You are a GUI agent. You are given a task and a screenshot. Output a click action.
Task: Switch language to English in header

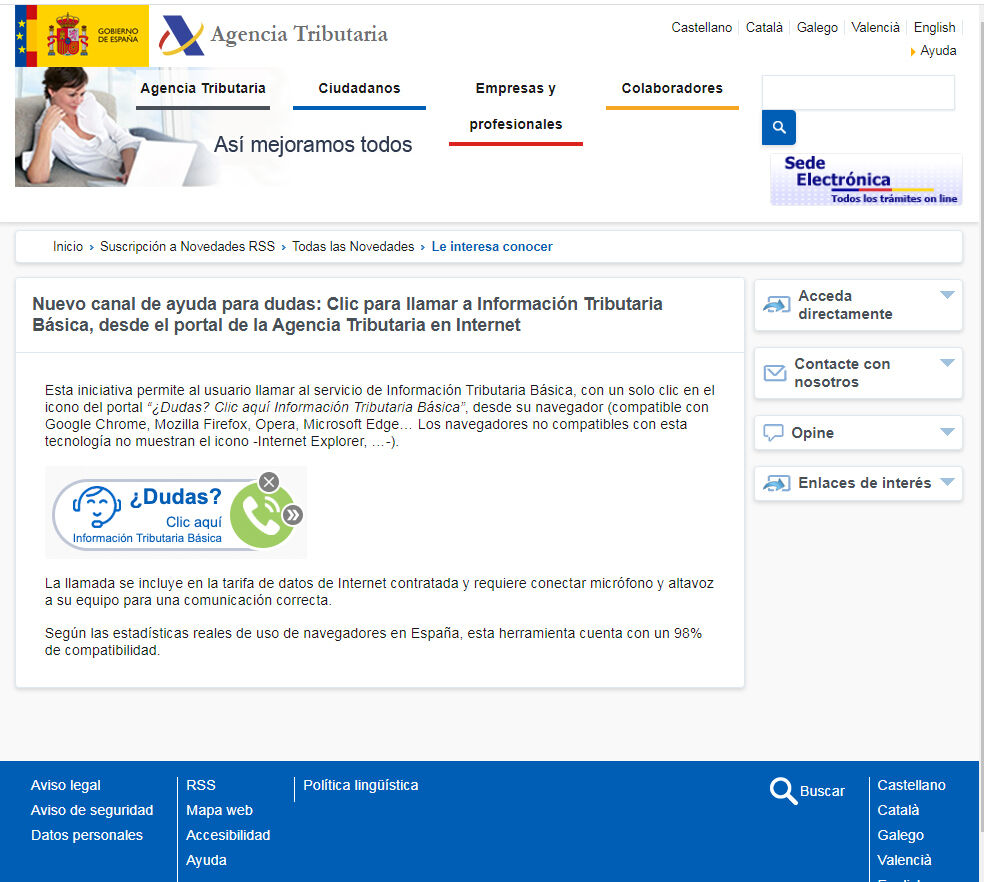tap(934, 28)
